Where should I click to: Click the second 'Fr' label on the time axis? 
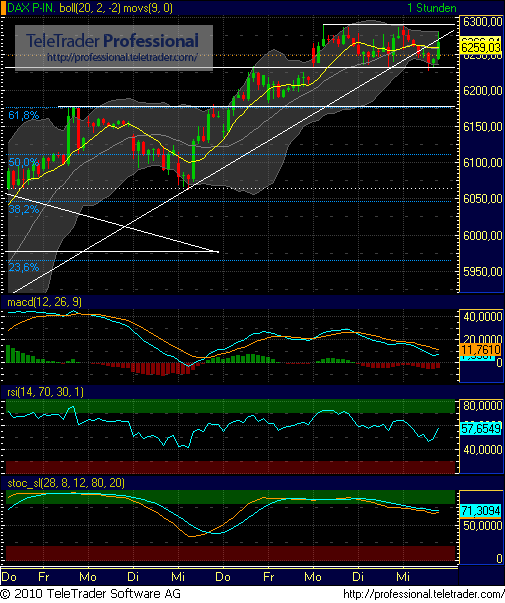click(268, 577)
